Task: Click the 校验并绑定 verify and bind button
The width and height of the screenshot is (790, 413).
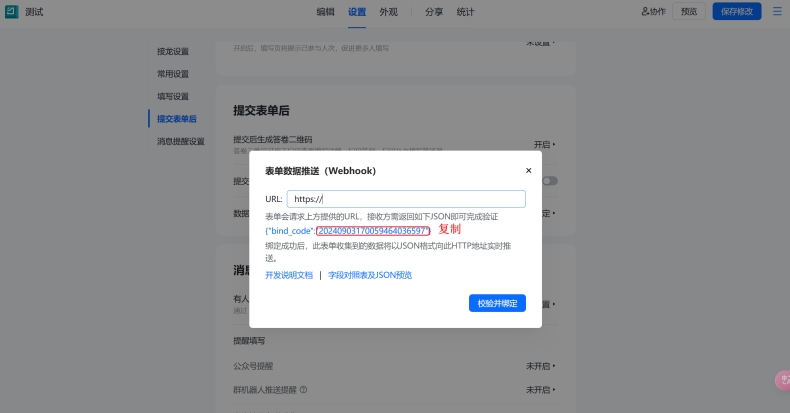Action: pos(497,303)
